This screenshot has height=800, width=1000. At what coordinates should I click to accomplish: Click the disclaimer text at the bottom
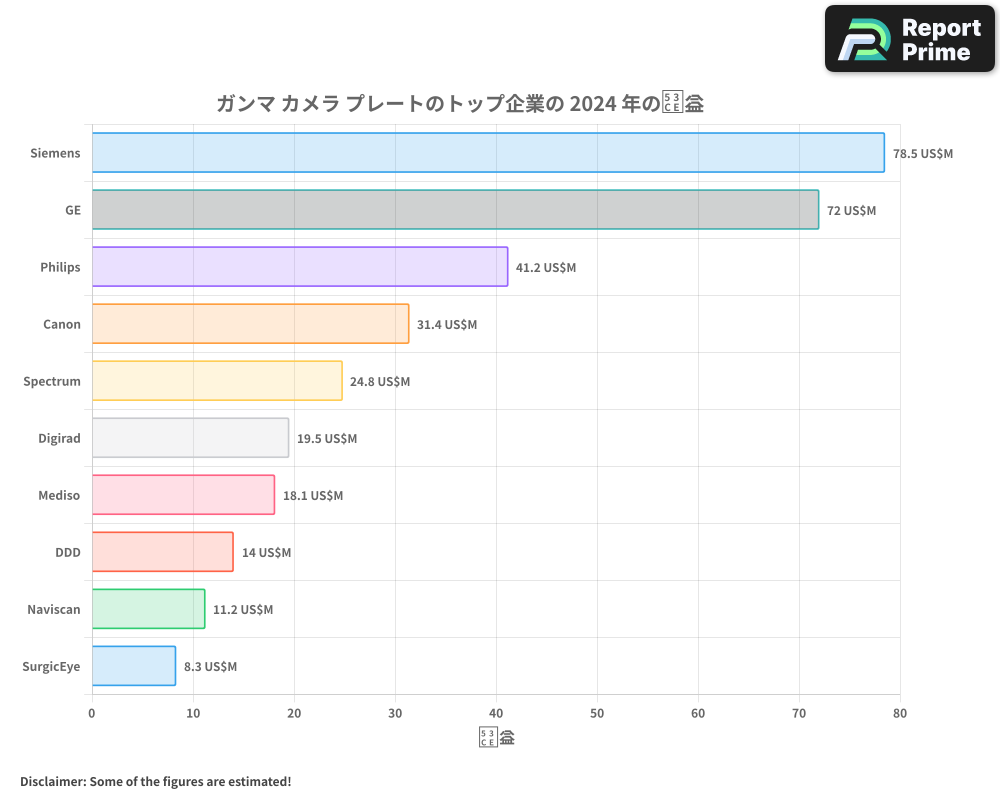click(156, 781)
